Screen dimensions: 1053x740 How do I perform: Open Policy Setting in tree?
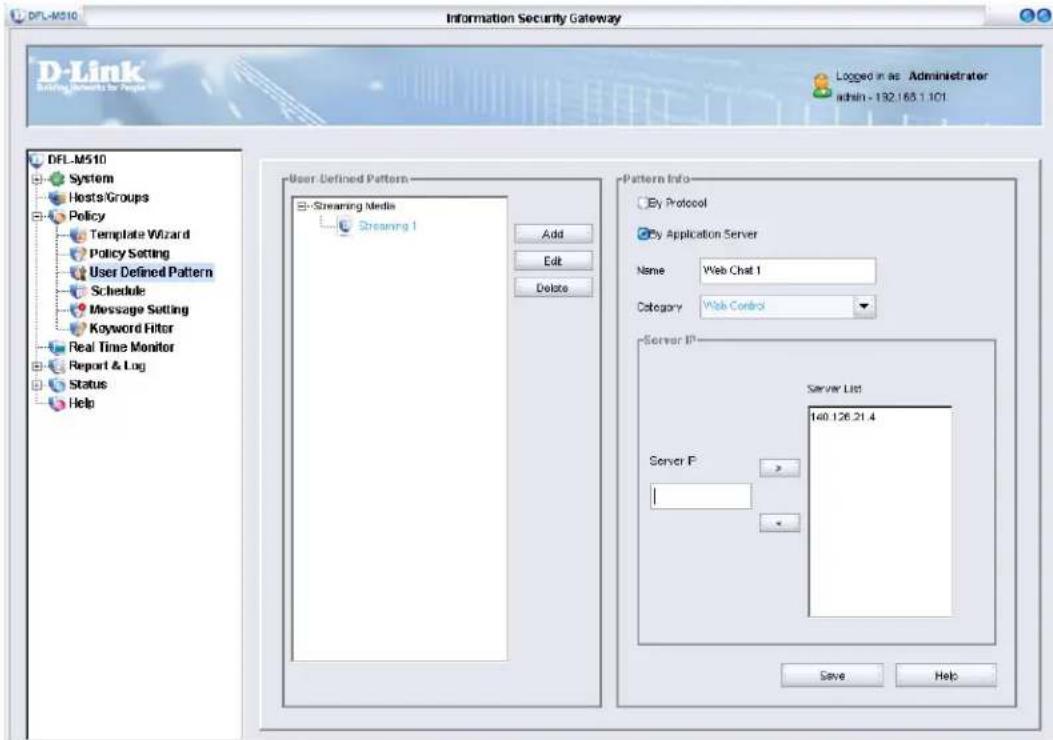(x=130, y=253)
